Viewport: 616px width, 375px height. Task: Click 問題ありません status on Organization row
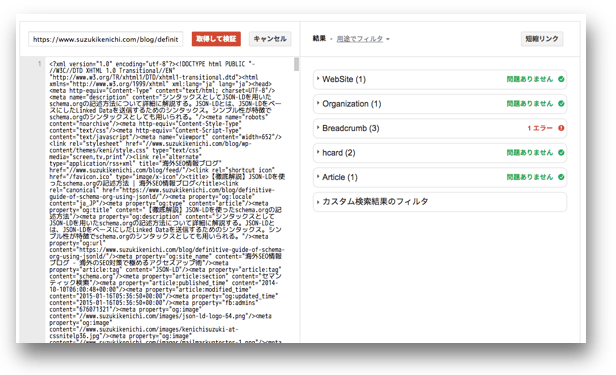(530, 104)
